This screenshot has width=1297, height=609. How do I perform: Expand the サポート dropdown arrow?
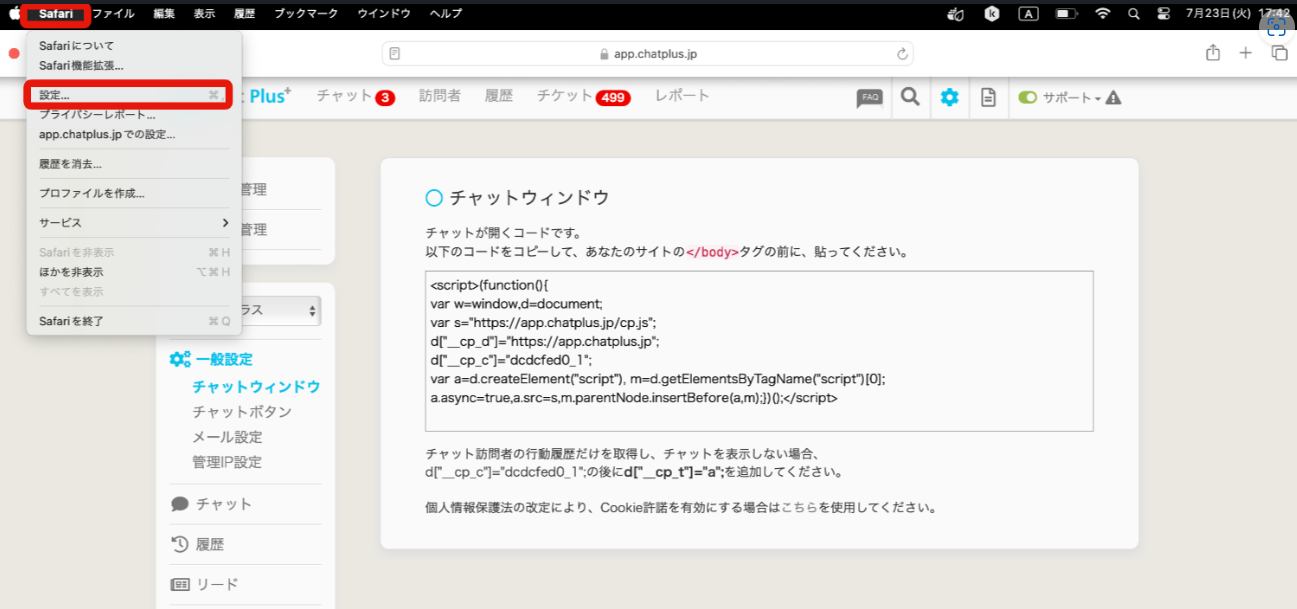[x=1098, y=99]
